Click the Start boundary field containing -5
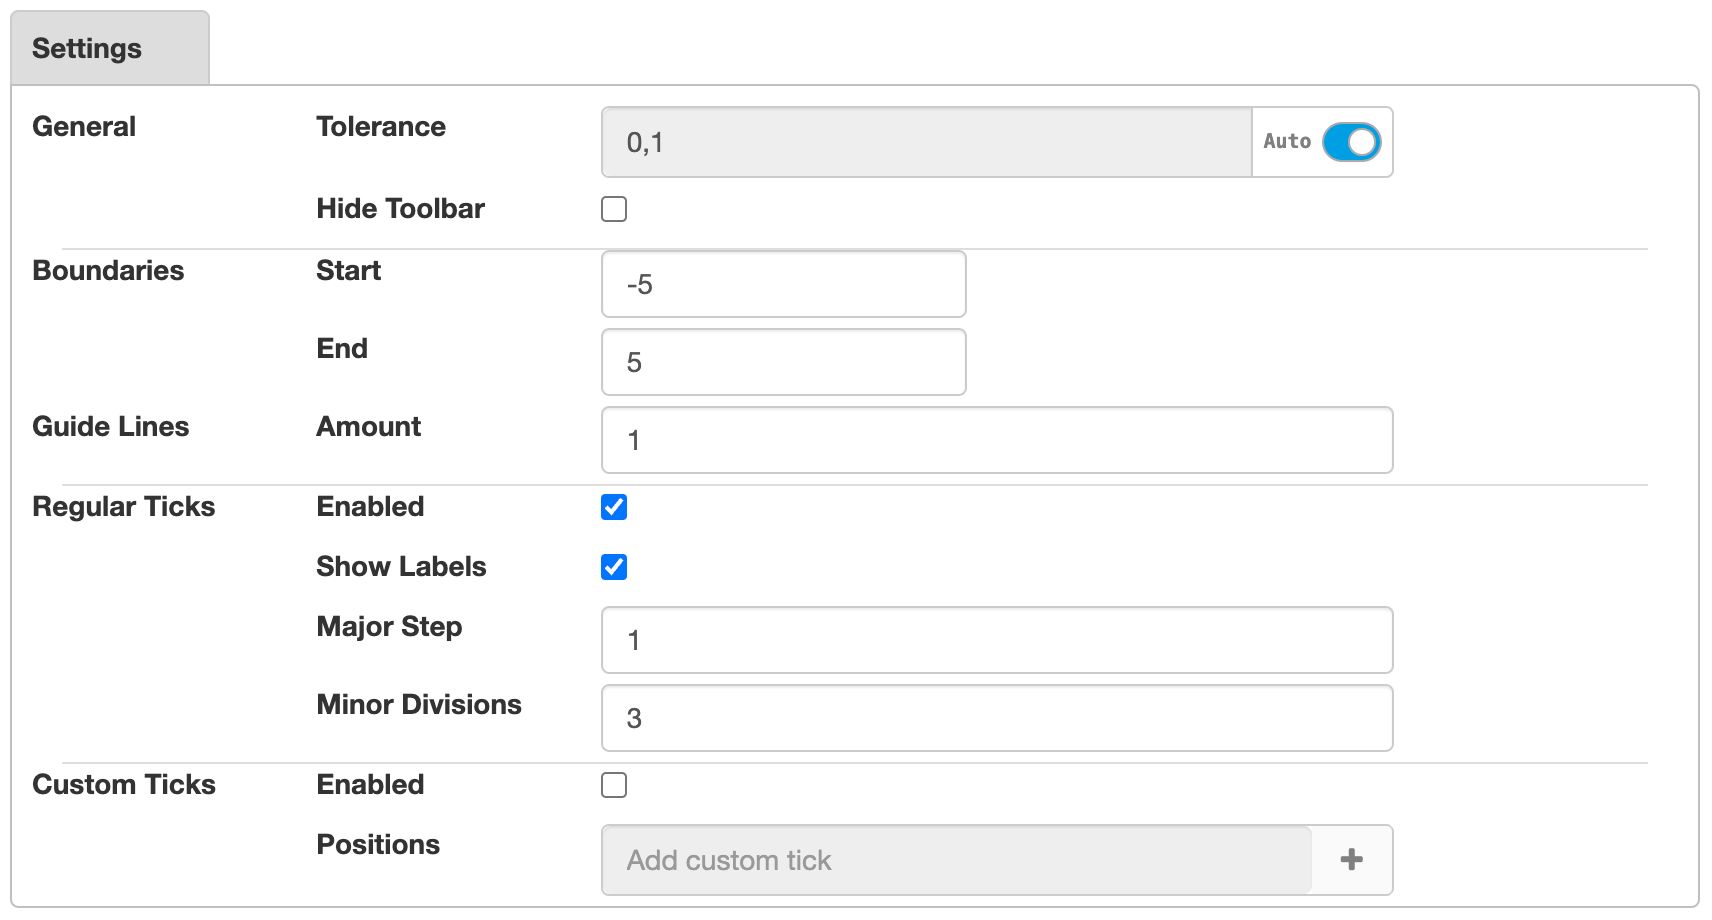 (x=783, y=283)
